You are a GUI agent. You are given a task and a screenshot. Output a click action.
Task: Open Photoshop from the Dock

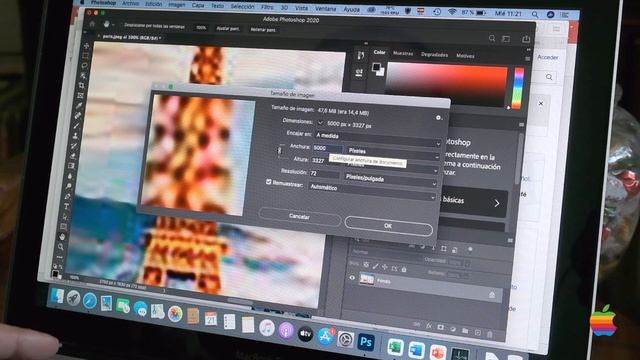(x=366, y=342)
